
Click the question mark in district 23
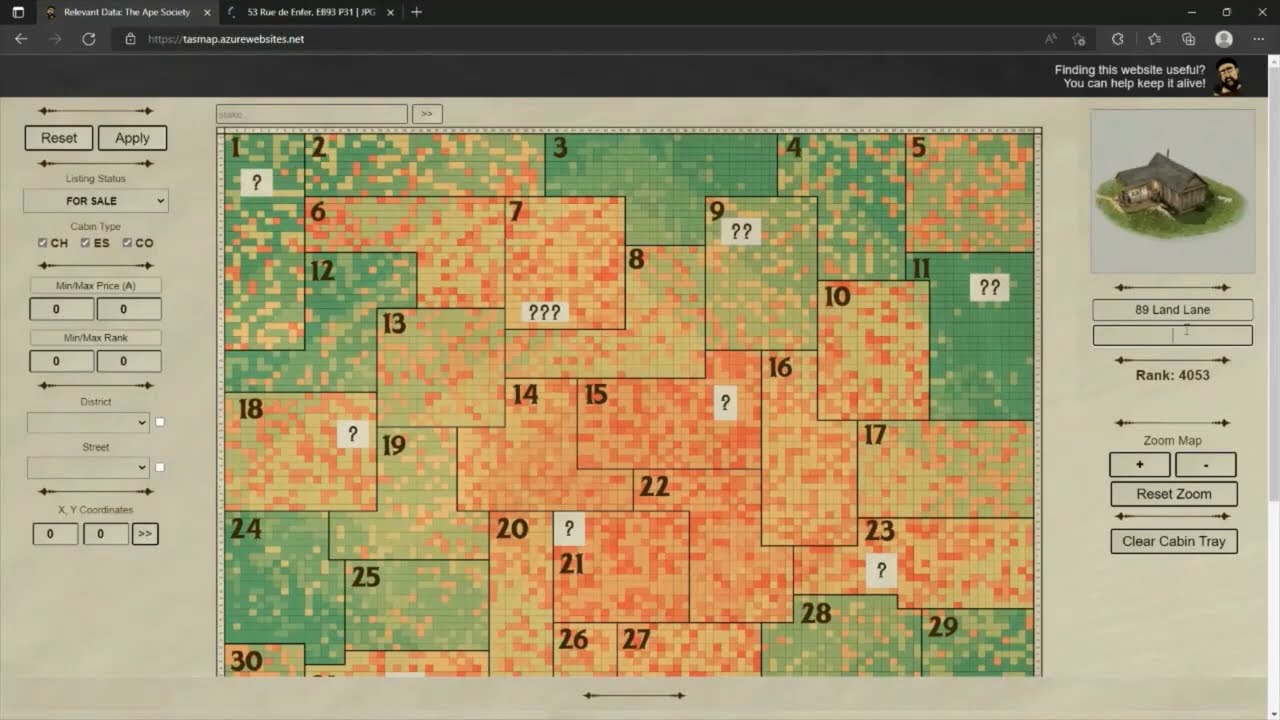881,570
